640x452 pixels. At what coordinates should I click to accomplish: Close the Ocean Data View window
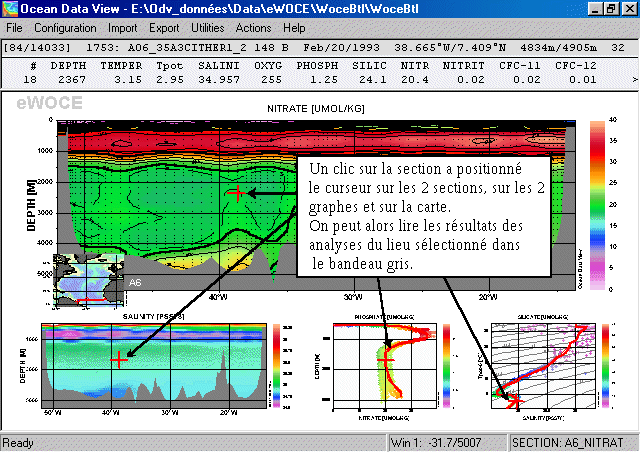pyautogui.click(x=629, y=9)
